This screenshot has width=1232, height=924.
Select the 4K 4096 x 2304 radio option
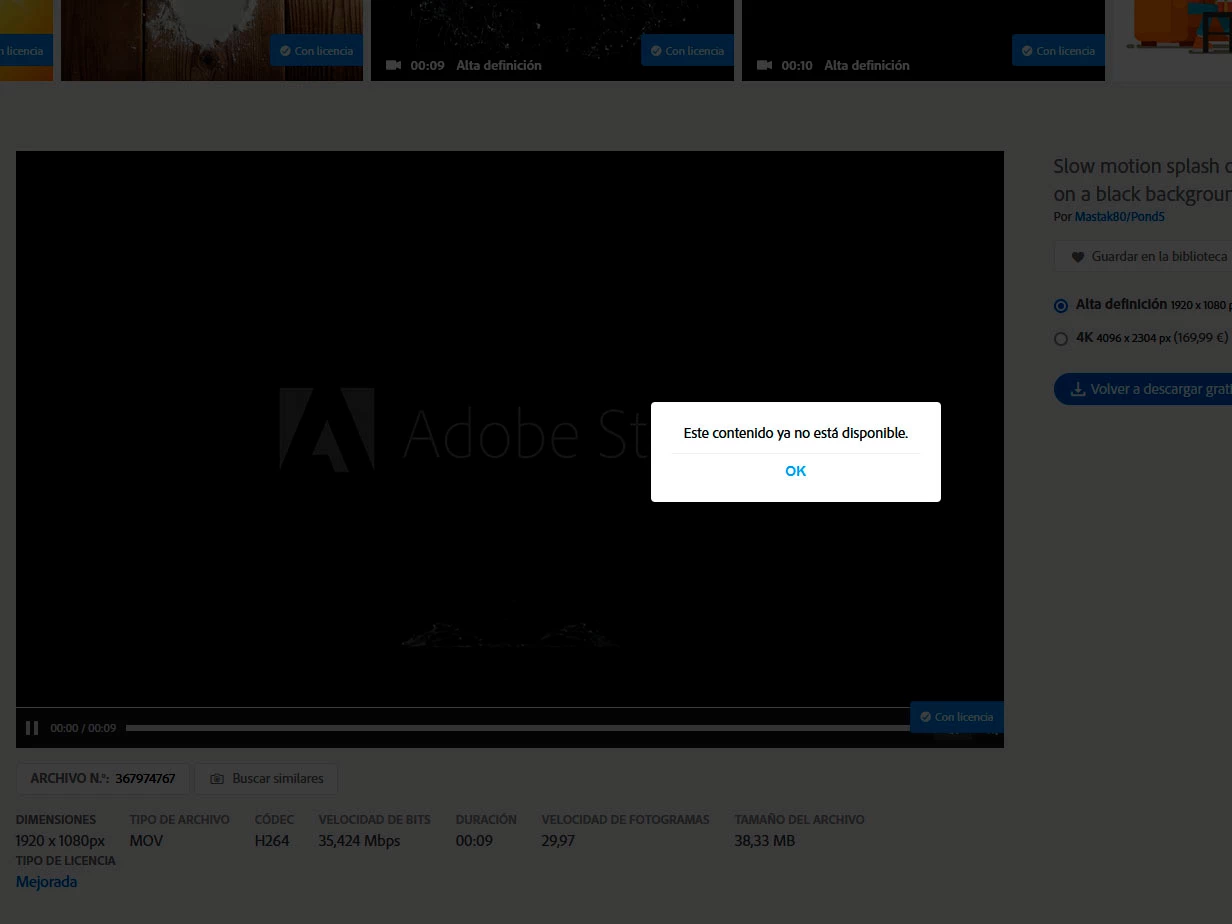click(x=1061, y=339)
